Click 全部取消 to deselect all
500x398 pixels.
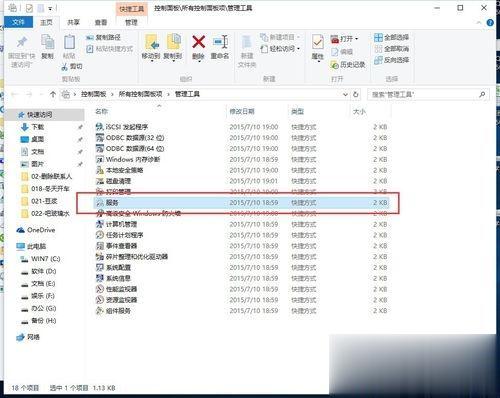391,49
